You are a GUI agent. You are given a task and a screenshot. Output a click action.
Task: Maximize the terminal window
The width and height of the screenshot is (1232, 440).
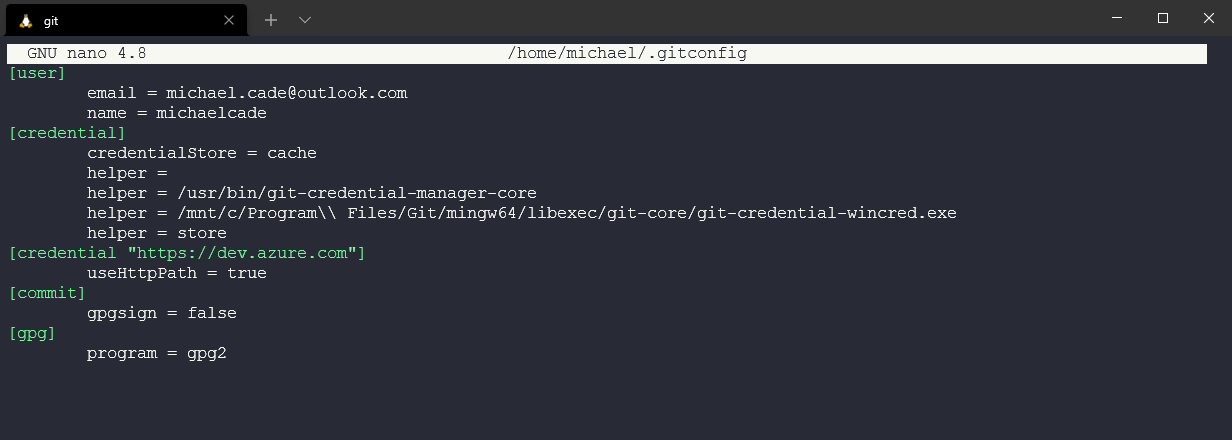(x=1163, y=18)
